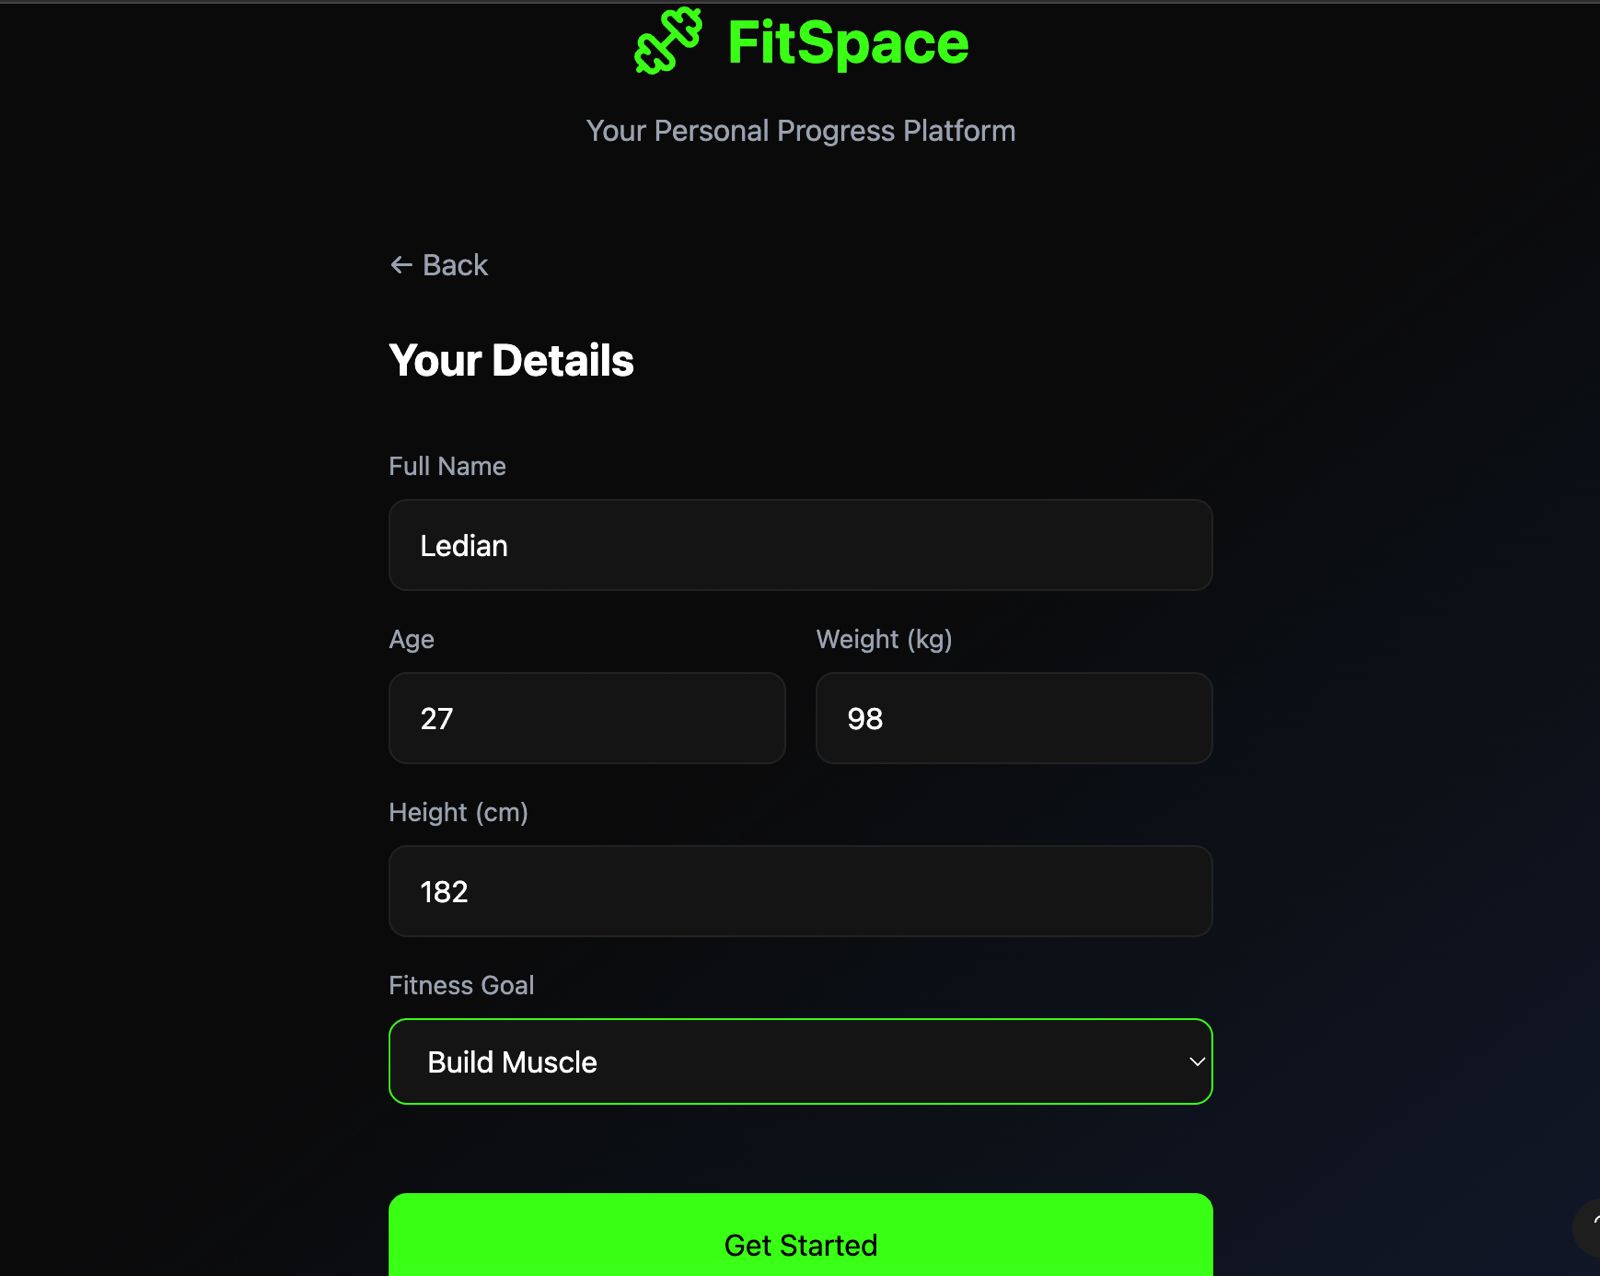Click the Fitness Goal label

(461, 985)
